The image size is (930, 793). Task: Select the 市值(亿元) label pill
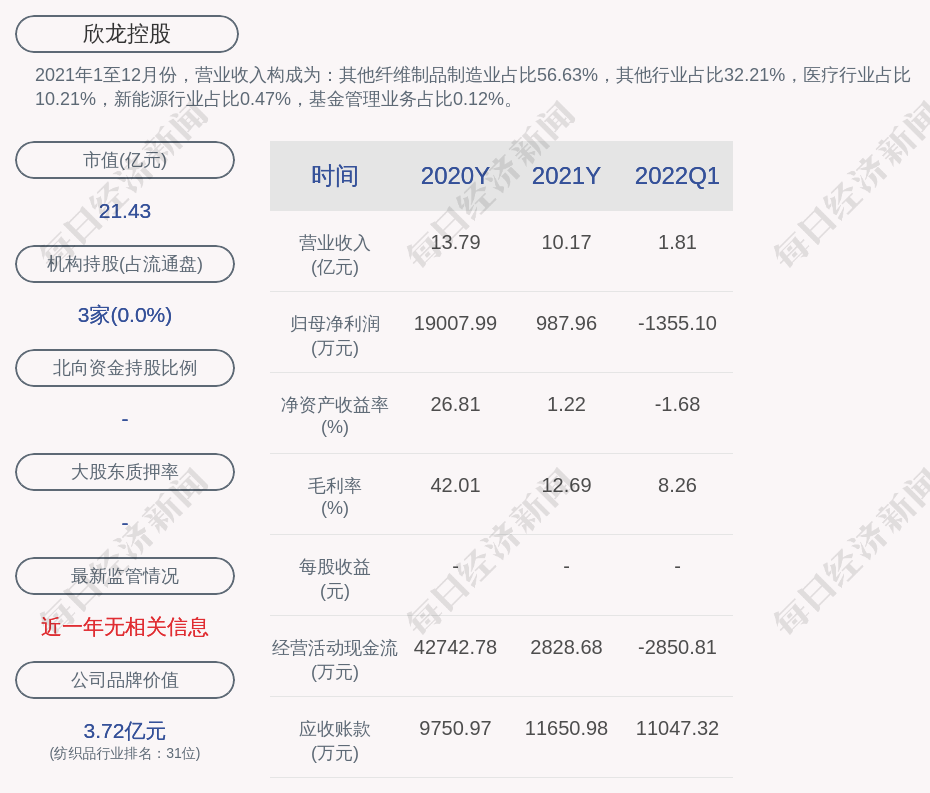(x=125, y=160)
